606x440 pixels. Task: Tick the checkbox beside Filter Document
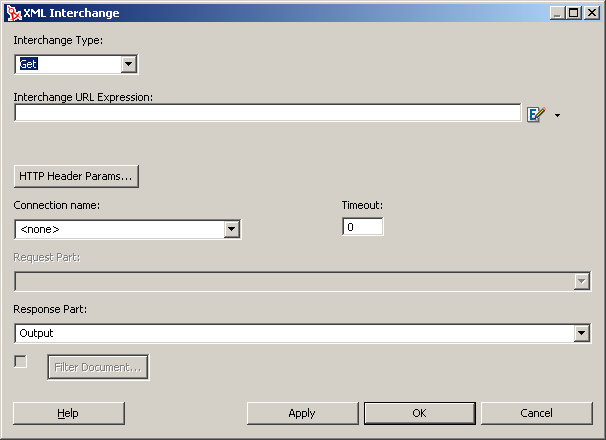[x=20, y=362]
